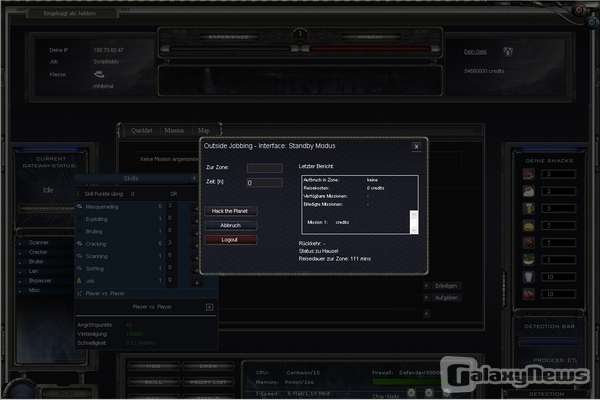This screenshot has width=600, height=400.
Task: Click the icon next to Dein Geld
Action: [x=508, y=51]
